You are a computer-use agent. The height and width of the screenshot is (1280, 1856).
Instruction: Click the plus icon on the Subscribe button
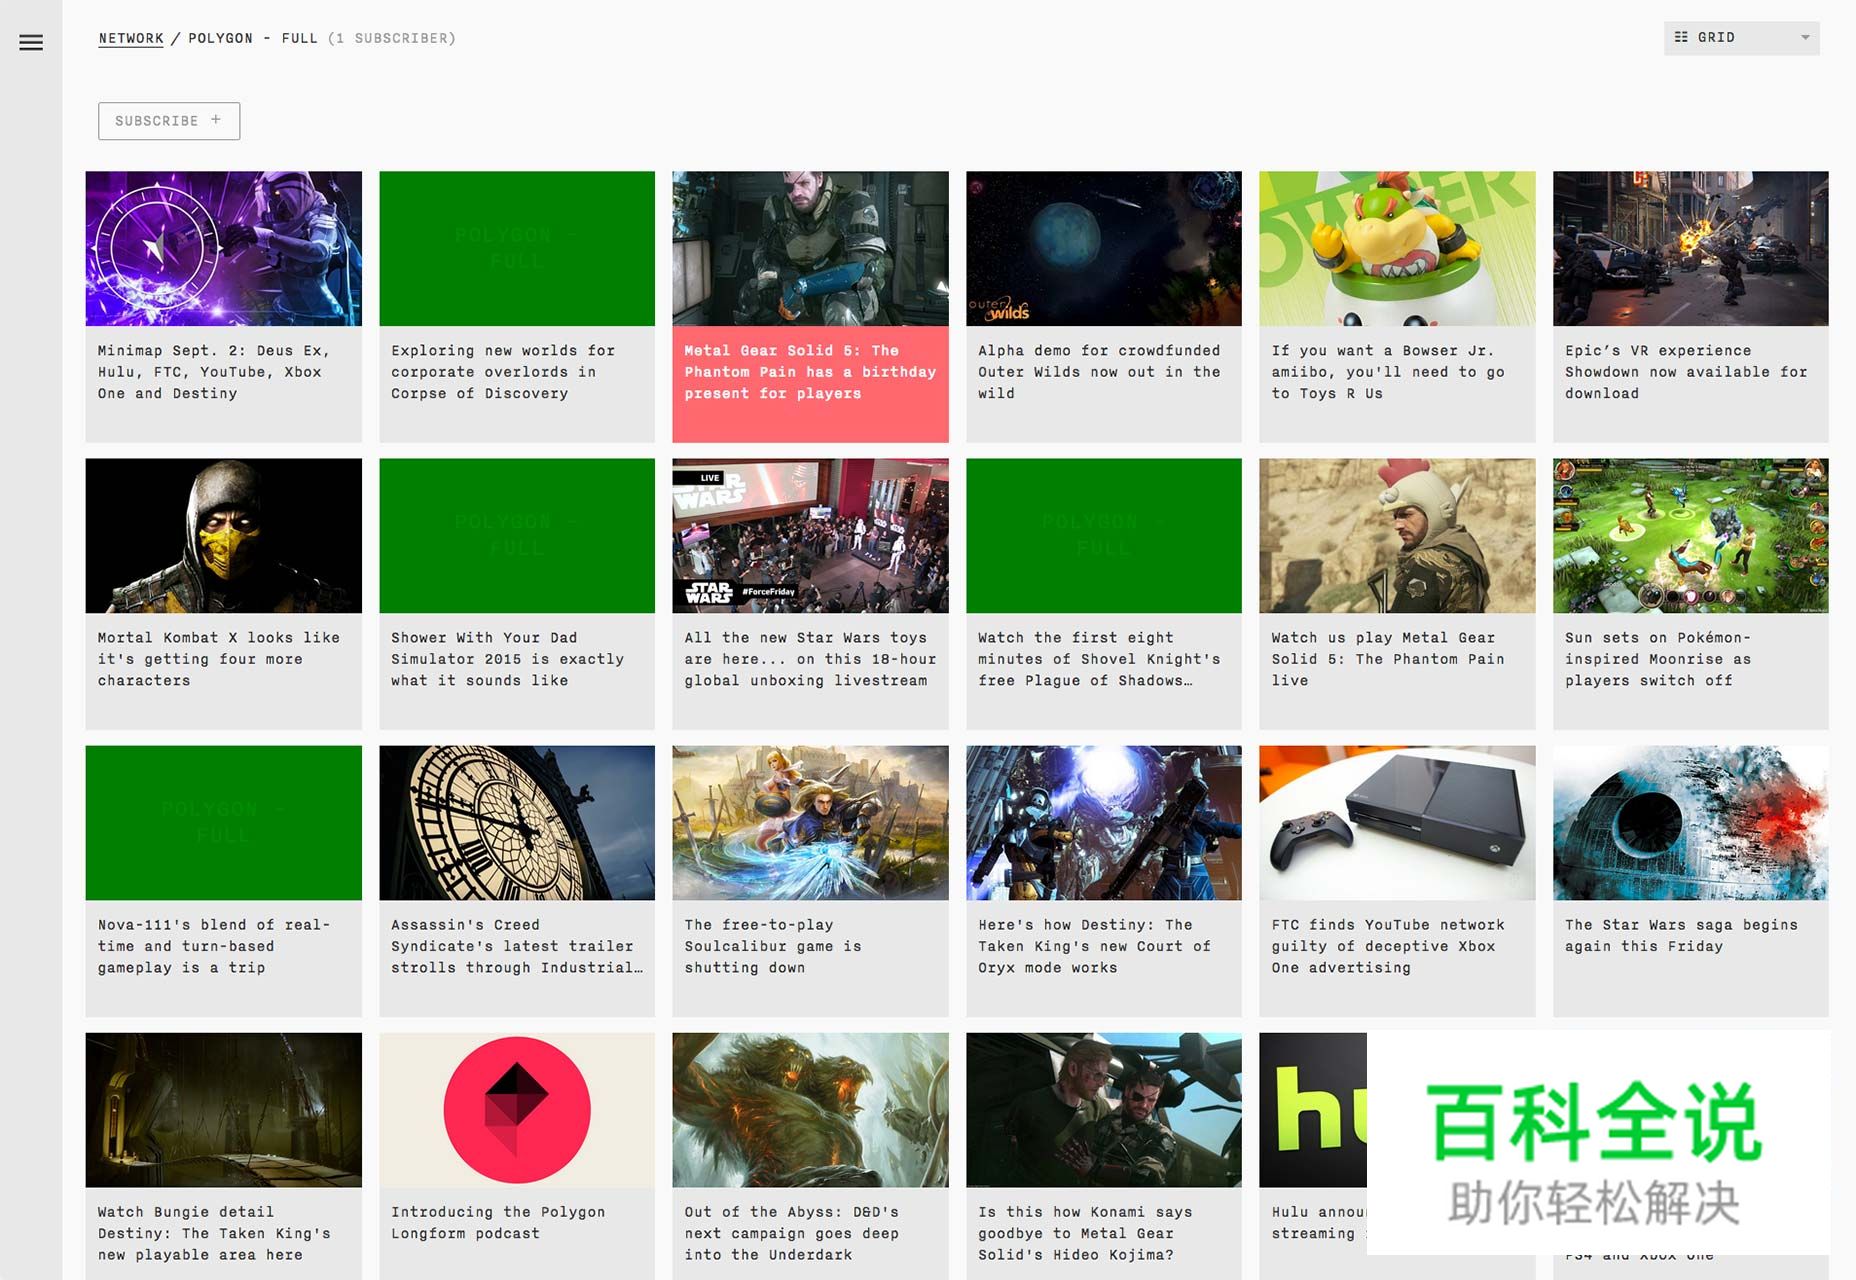click(216, 120)
